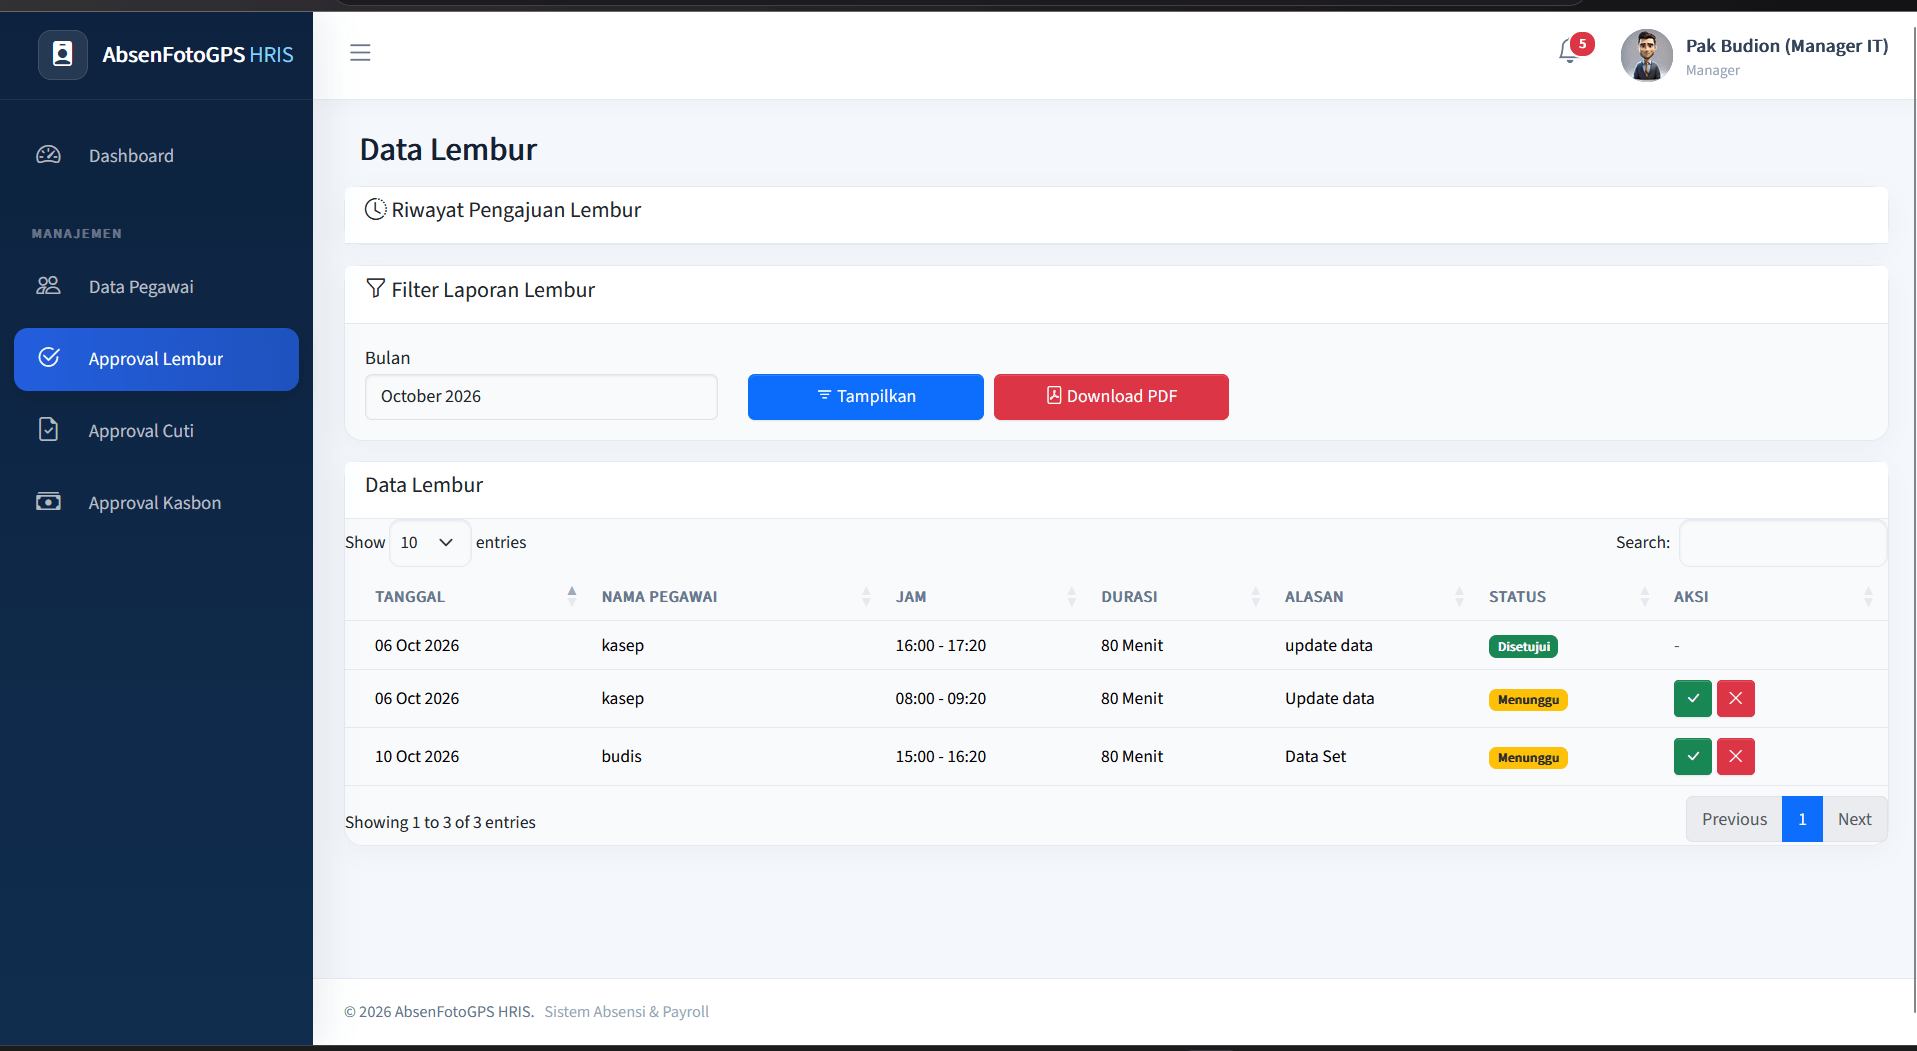Image resolution: width=1917 pixels, height=1051 pixels.
Task: Select Approval Lembur sidebar item
Action: click(157, 359)
